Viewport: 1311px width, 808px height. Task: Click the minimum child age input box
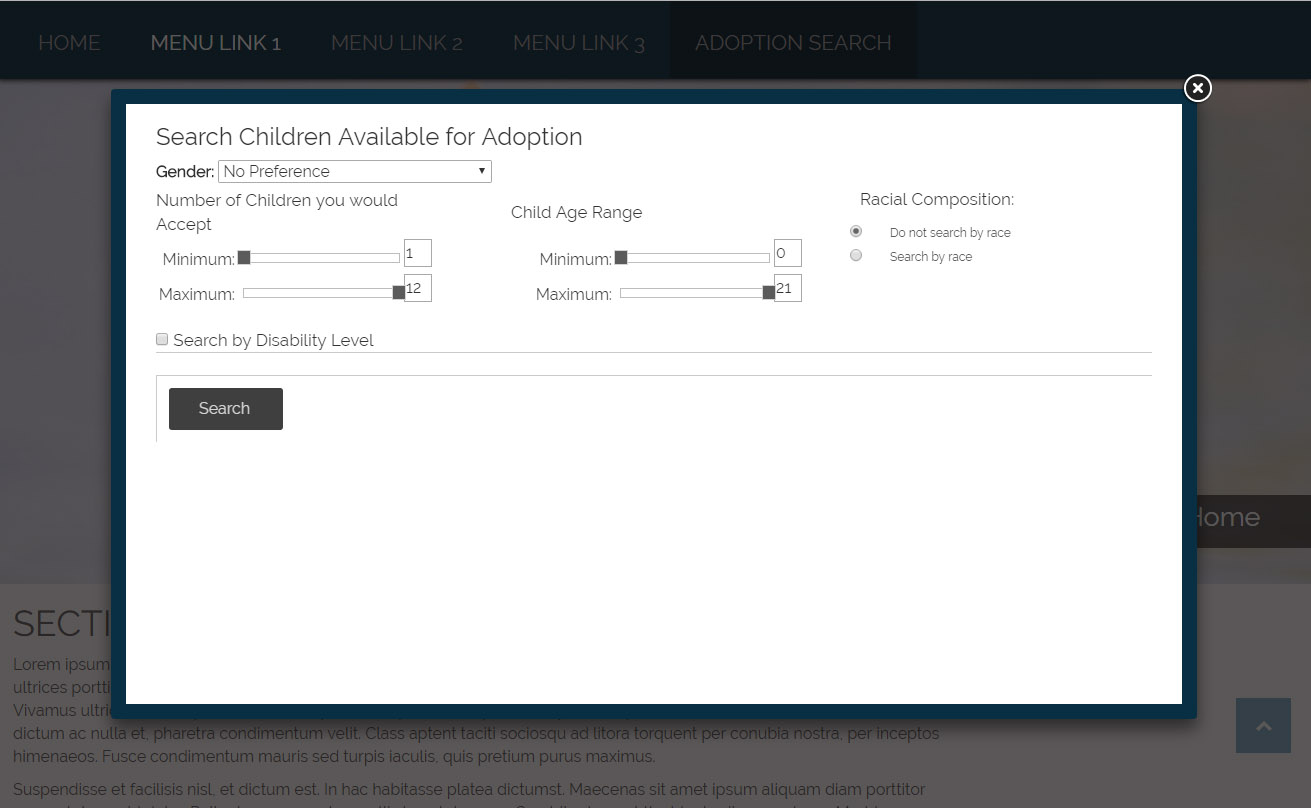[787, 253]
